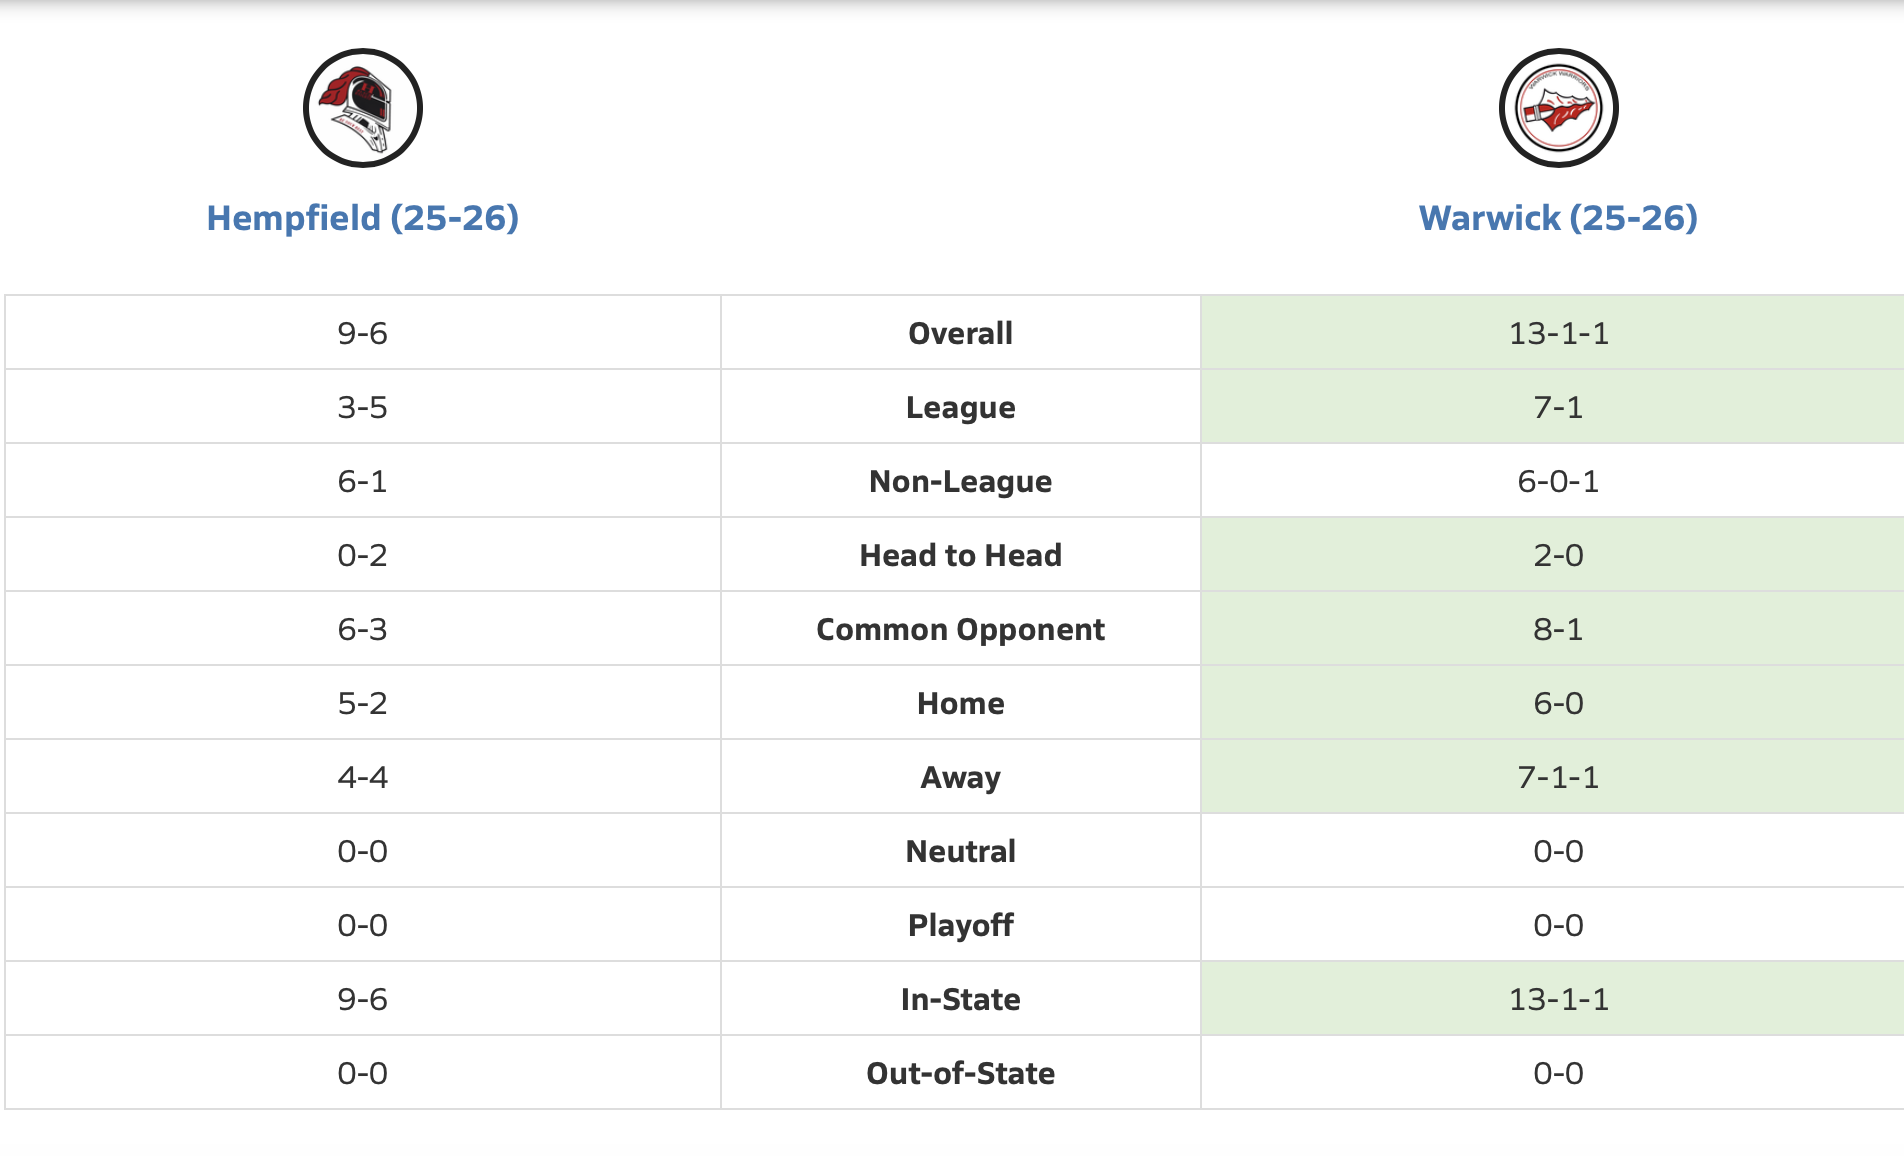This screenshot has width=1904, height=1156.
Task: Click the Head to Head label
Action: [960, 555]
